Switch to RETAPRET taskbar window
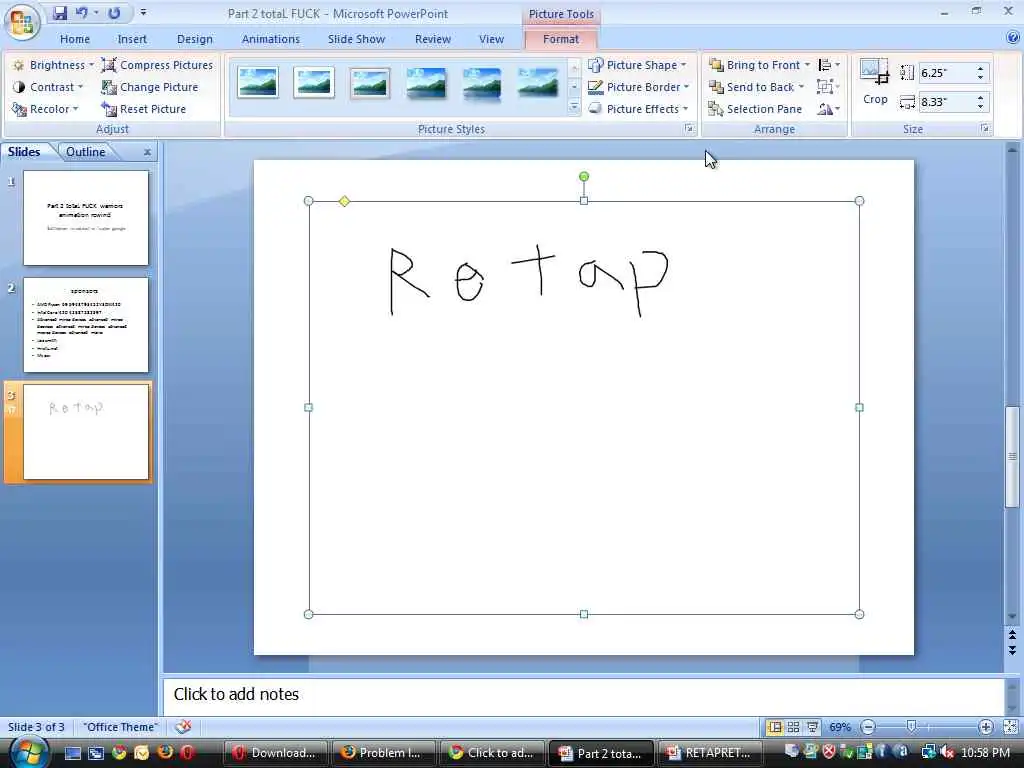Image resolution: width=1024 pixels, height=768 pixels. click(710, 753)
